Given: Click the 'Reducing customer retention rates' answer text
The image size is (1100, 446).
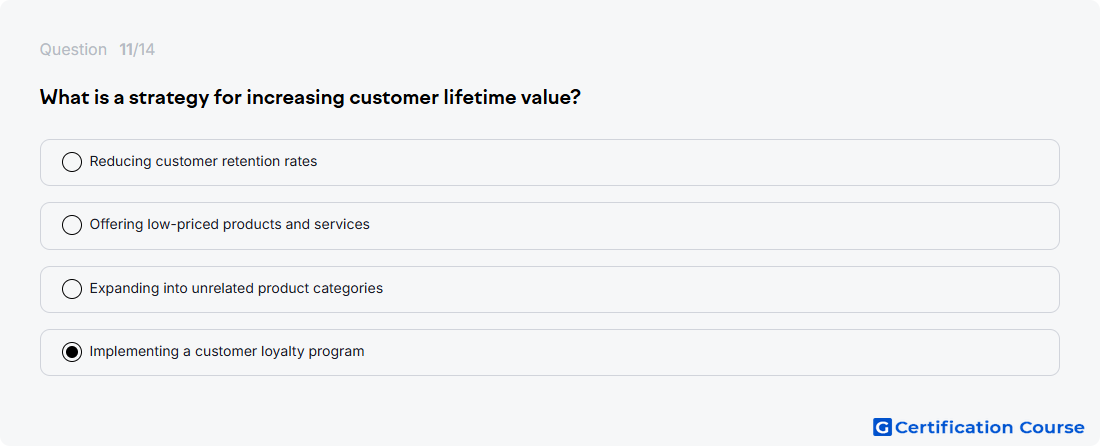Looking at the screenshot, I should point(203,161).
